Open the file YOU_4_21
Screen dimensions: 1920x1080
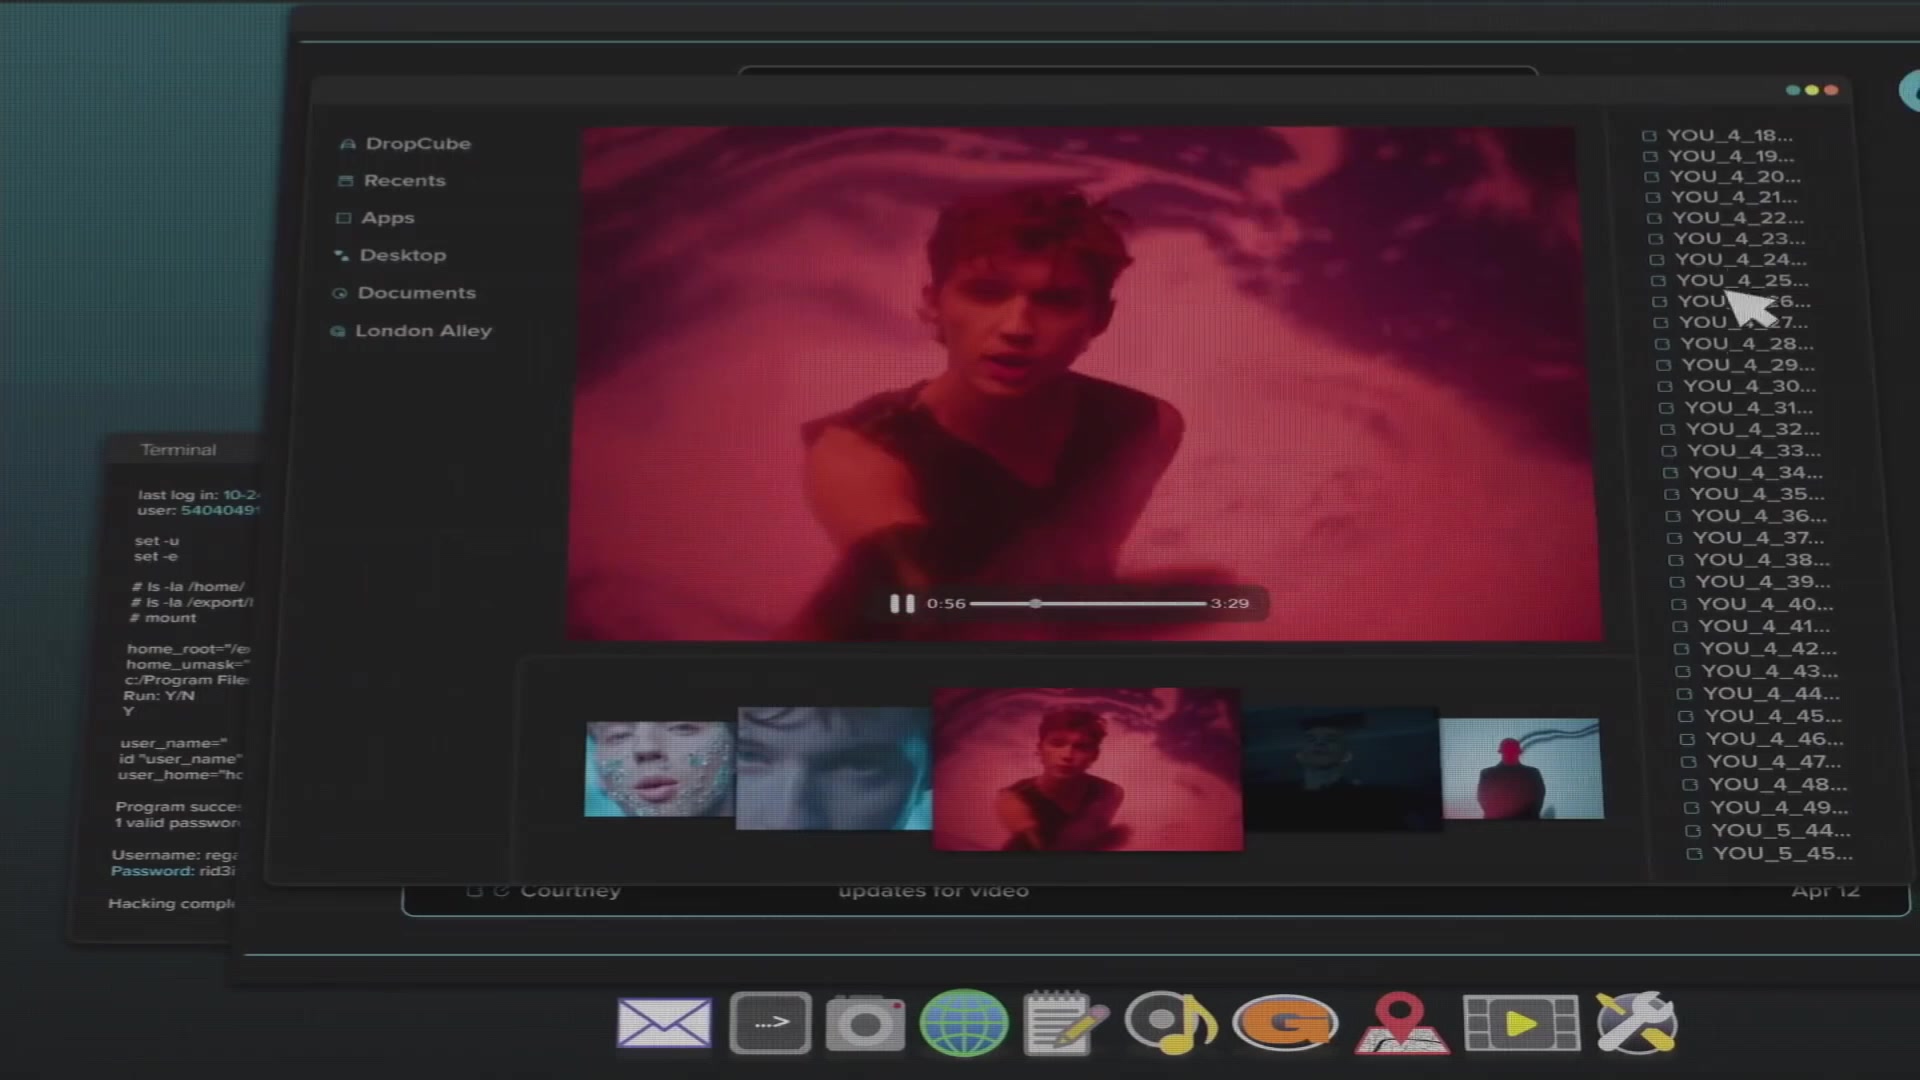pos(1734,197)
